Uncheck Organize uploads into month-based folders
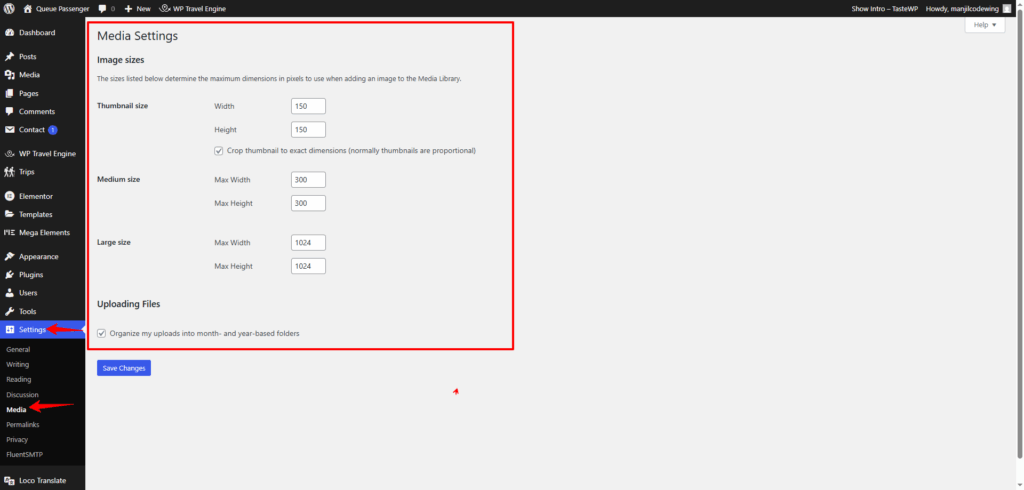This screenshot has width=1024, height=490. coord(102,333)
